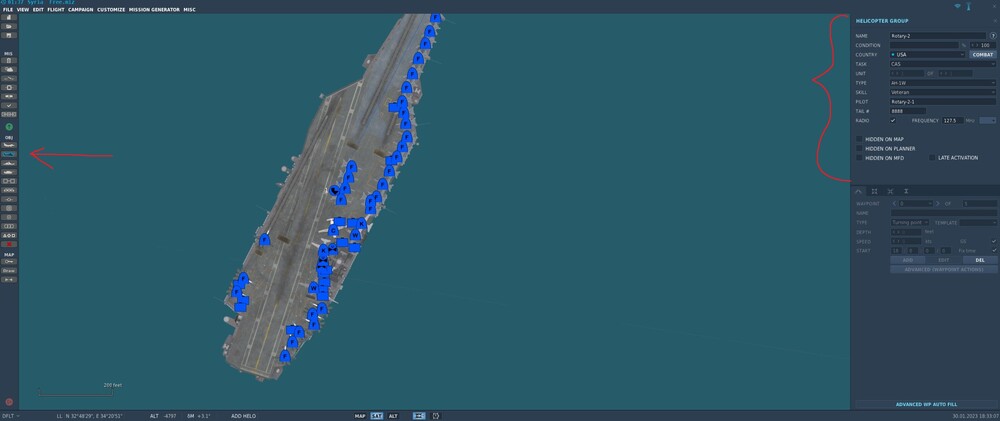Click the green Fly mission button
Viewport: 1000px width, 421px height.
(x=9, y=127)
